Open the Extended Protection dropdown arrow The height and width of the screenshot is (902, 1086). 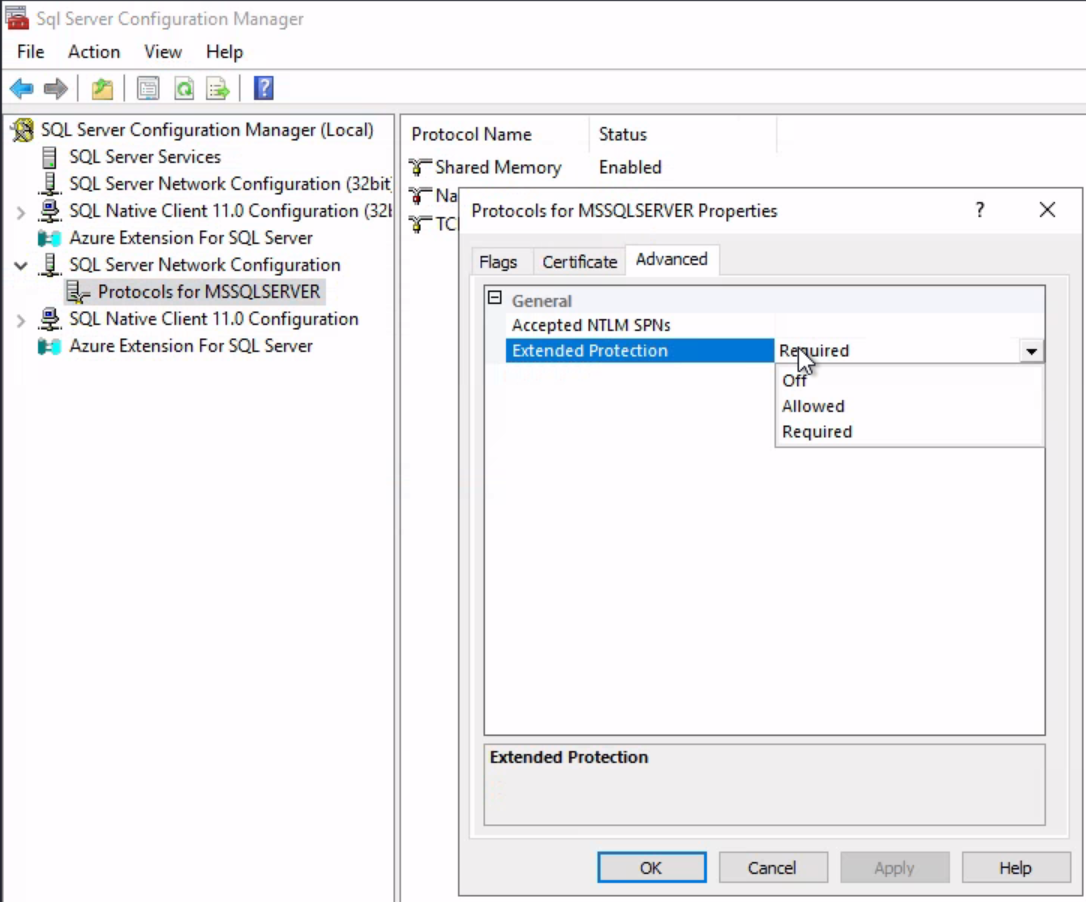click(1031, 351)
